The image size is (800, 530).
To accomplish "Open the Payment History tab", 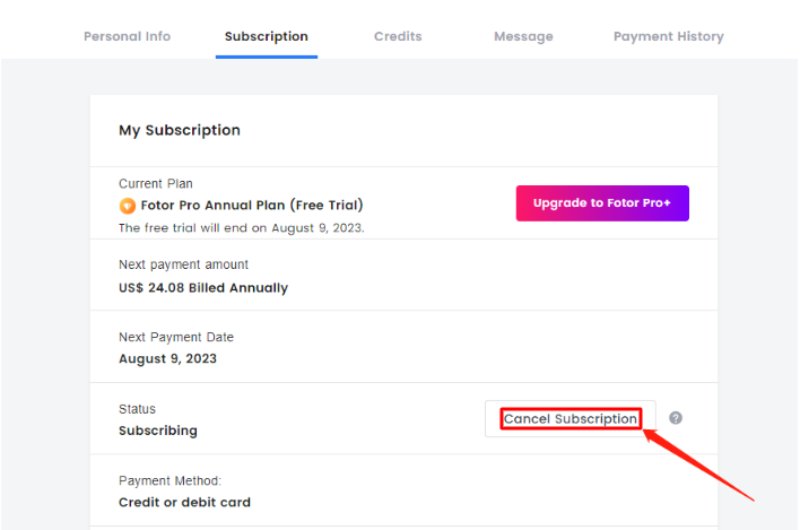I will (668, 36).
